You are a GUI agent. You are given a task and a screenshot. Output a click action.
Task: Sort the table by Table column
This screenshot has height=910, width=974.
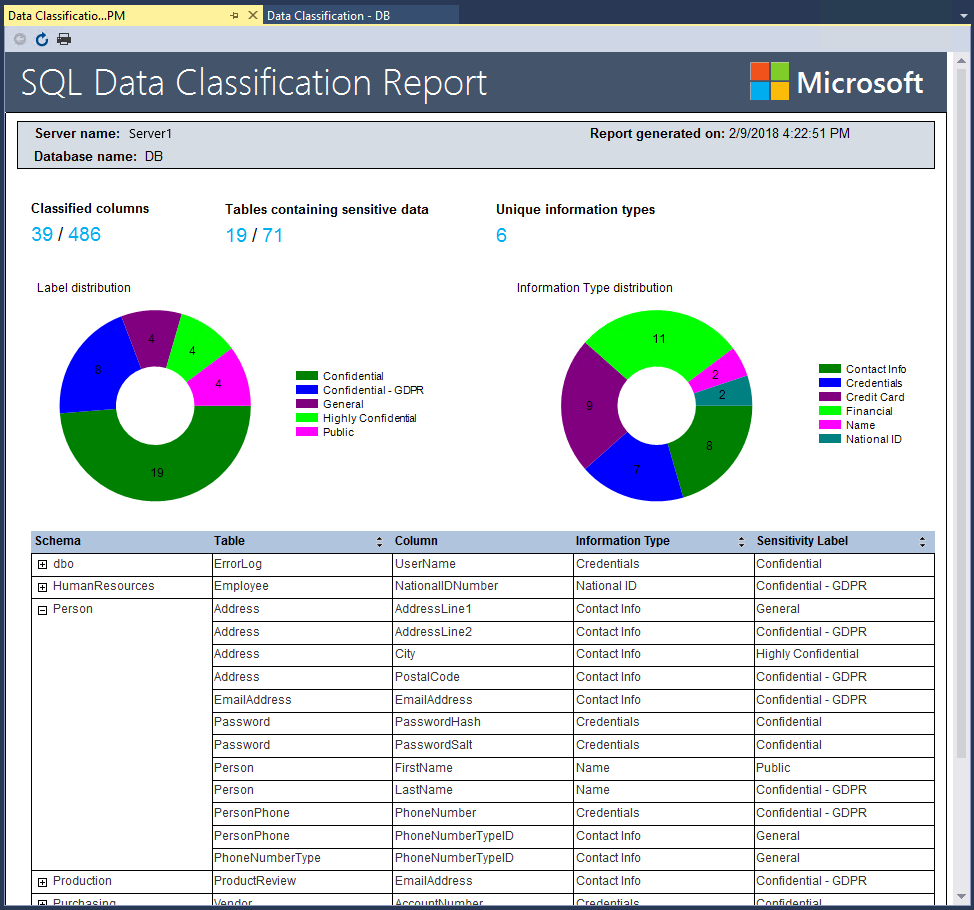point(379,540)
